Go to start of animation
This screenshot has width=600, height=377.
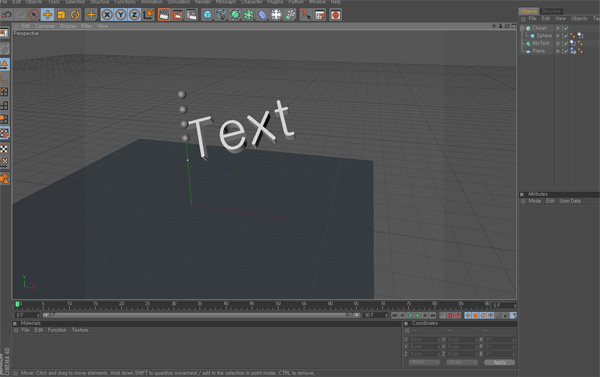point(395,315)
